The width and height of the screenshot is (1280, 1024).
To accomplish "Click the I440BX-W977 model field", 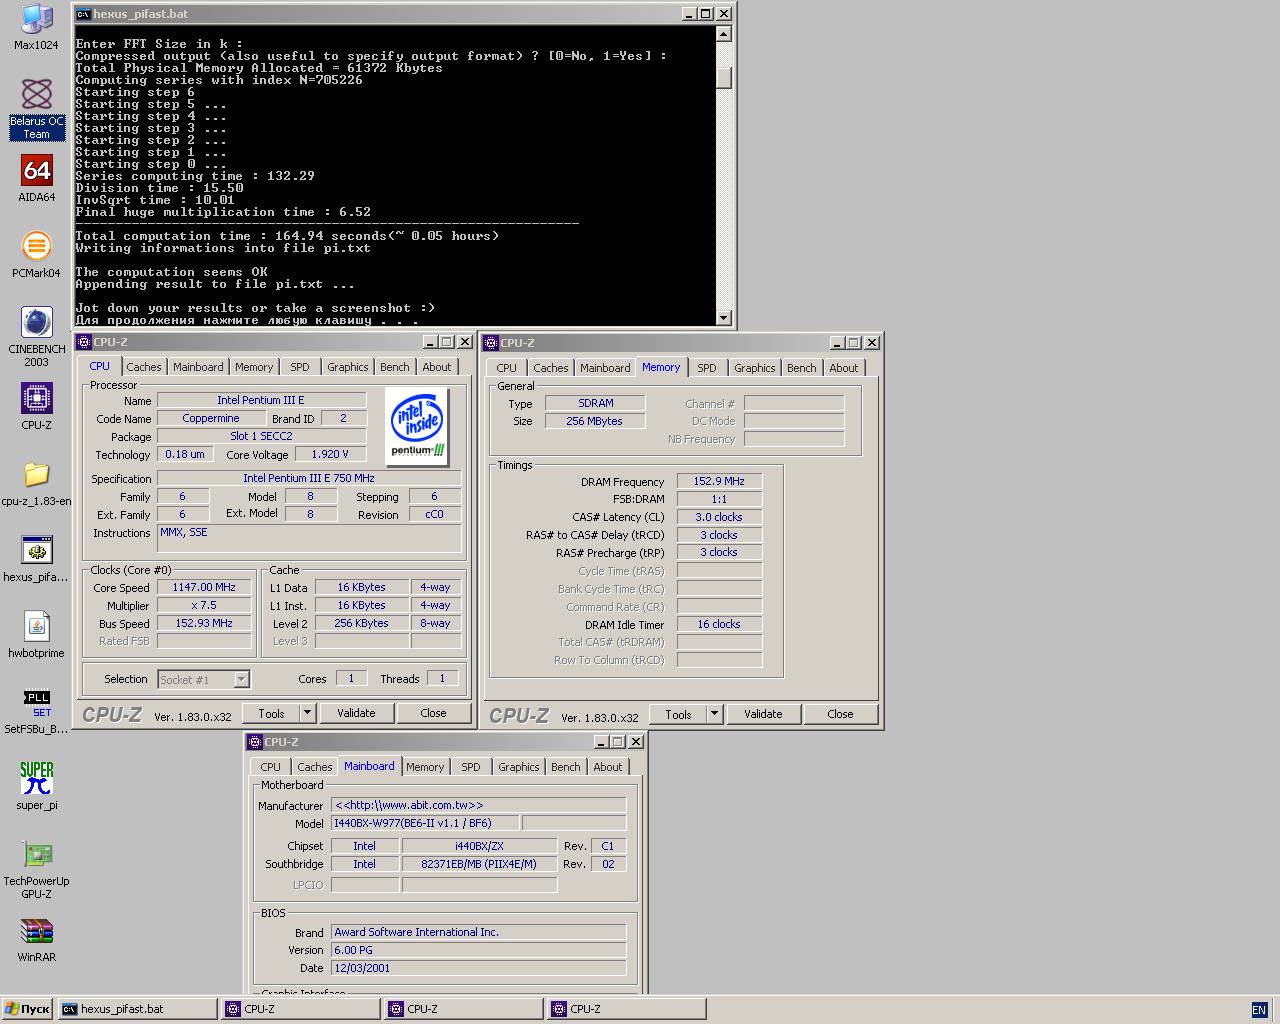I will pos(425,823).
